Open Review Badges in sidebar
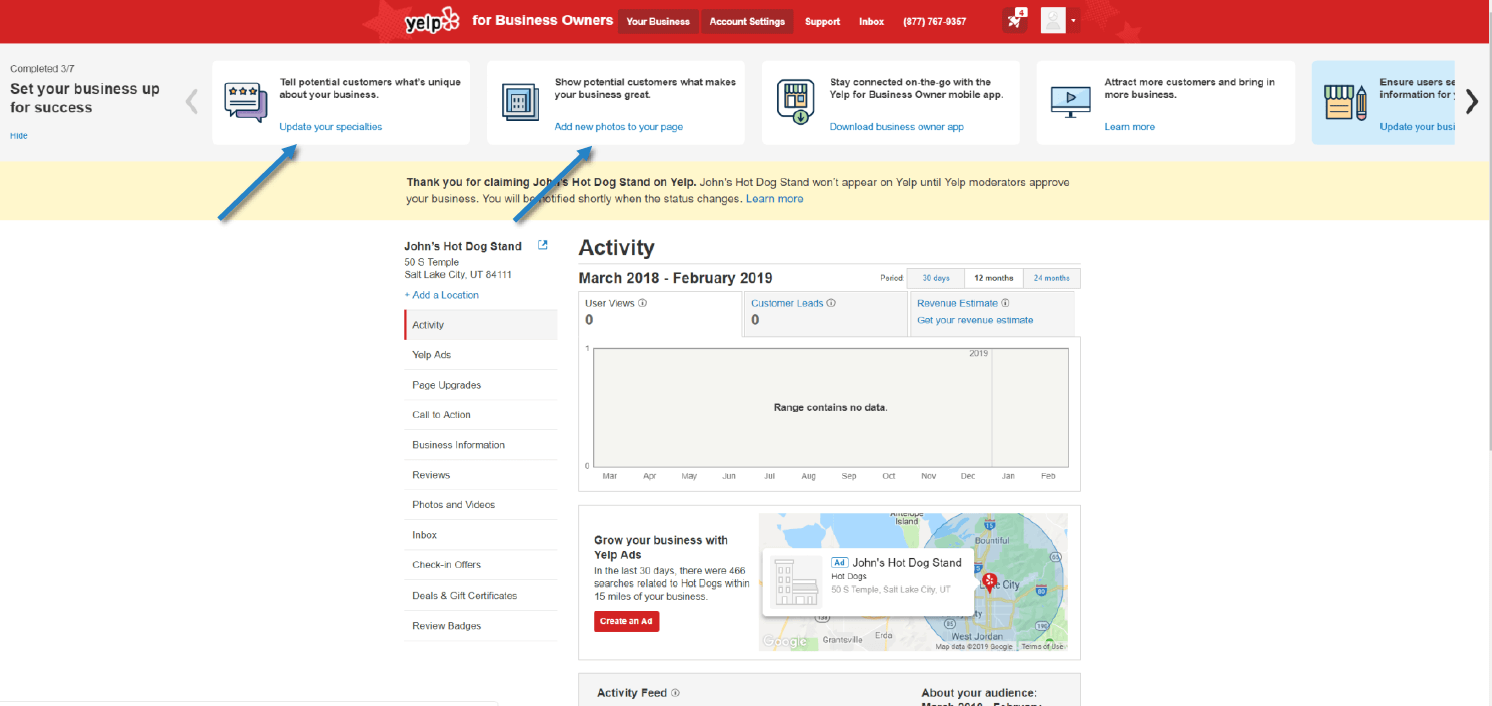Viewport: 1492px width, 706px height. coord(481,626)
